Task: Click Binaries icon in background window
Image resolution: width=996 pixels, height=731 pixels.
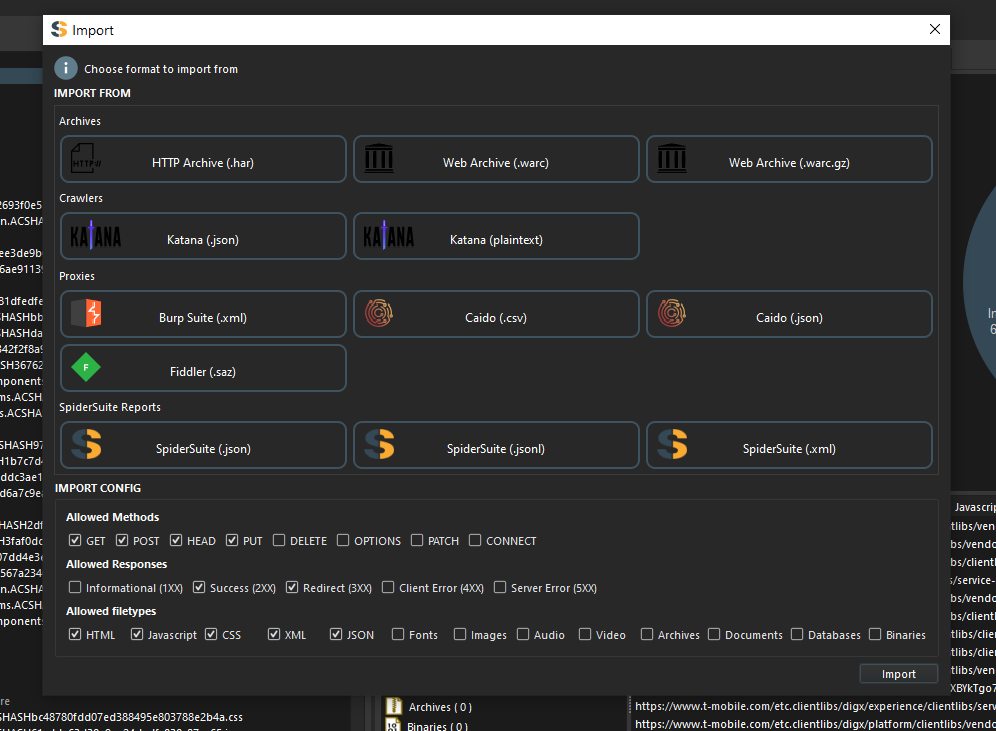Action: pyautogui.click(x=394, y=725)
